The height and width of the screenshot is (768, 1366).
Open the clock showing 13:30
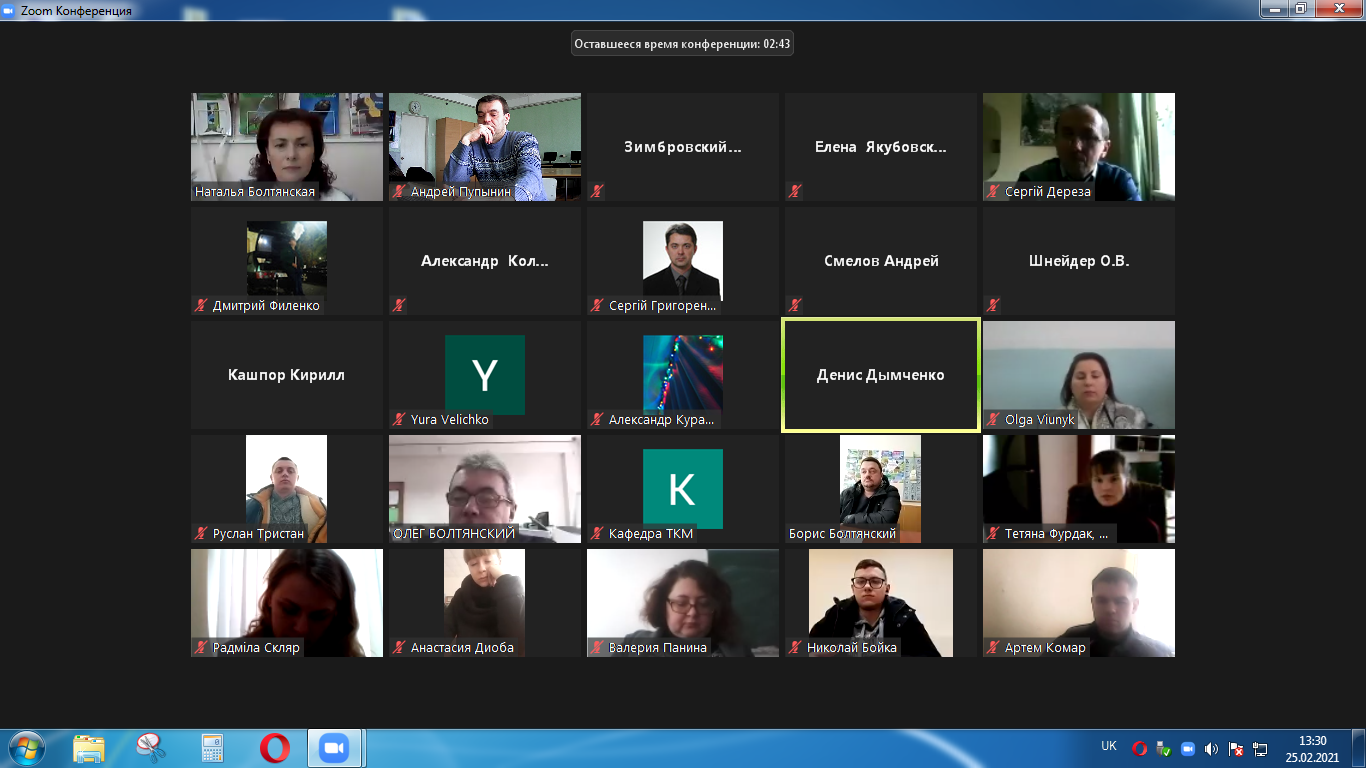(1312, 748)
